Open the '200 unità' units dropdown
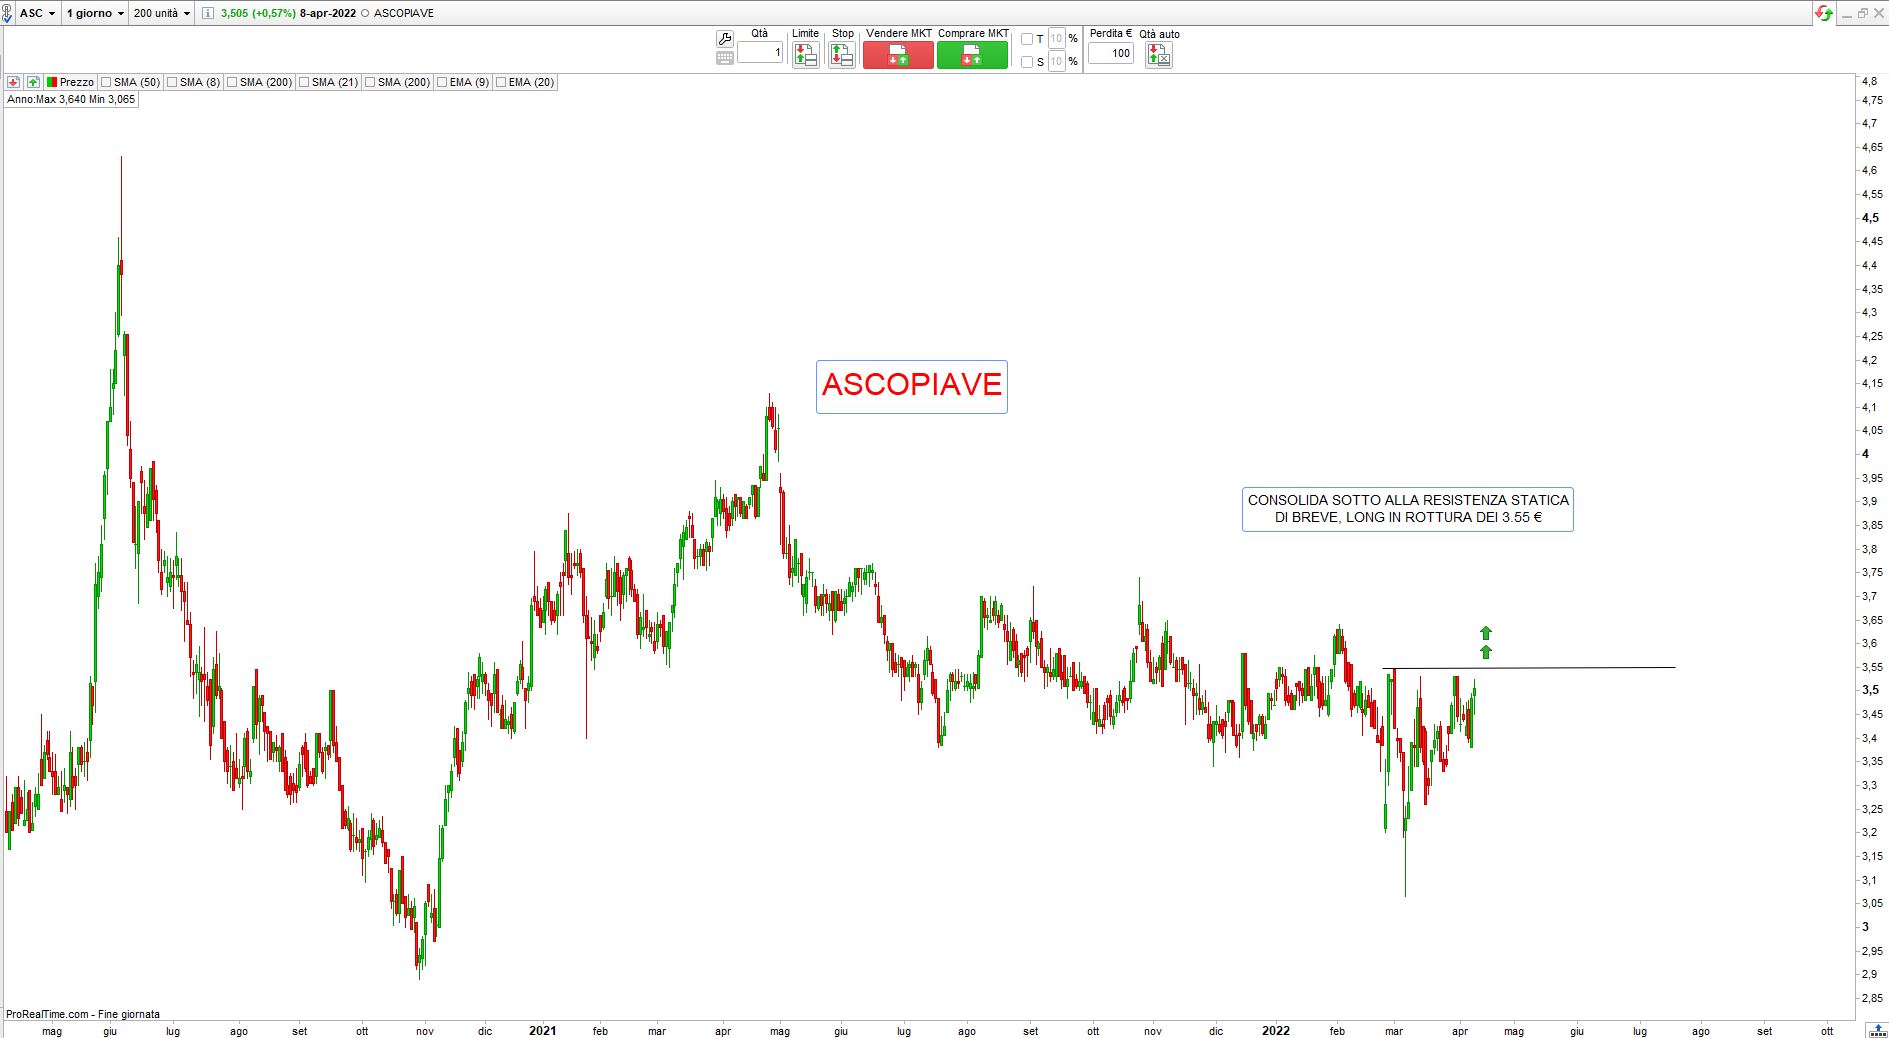The width and height of the screenshot is (1889, 1038). pyautogui.click(x=161, y=13)
